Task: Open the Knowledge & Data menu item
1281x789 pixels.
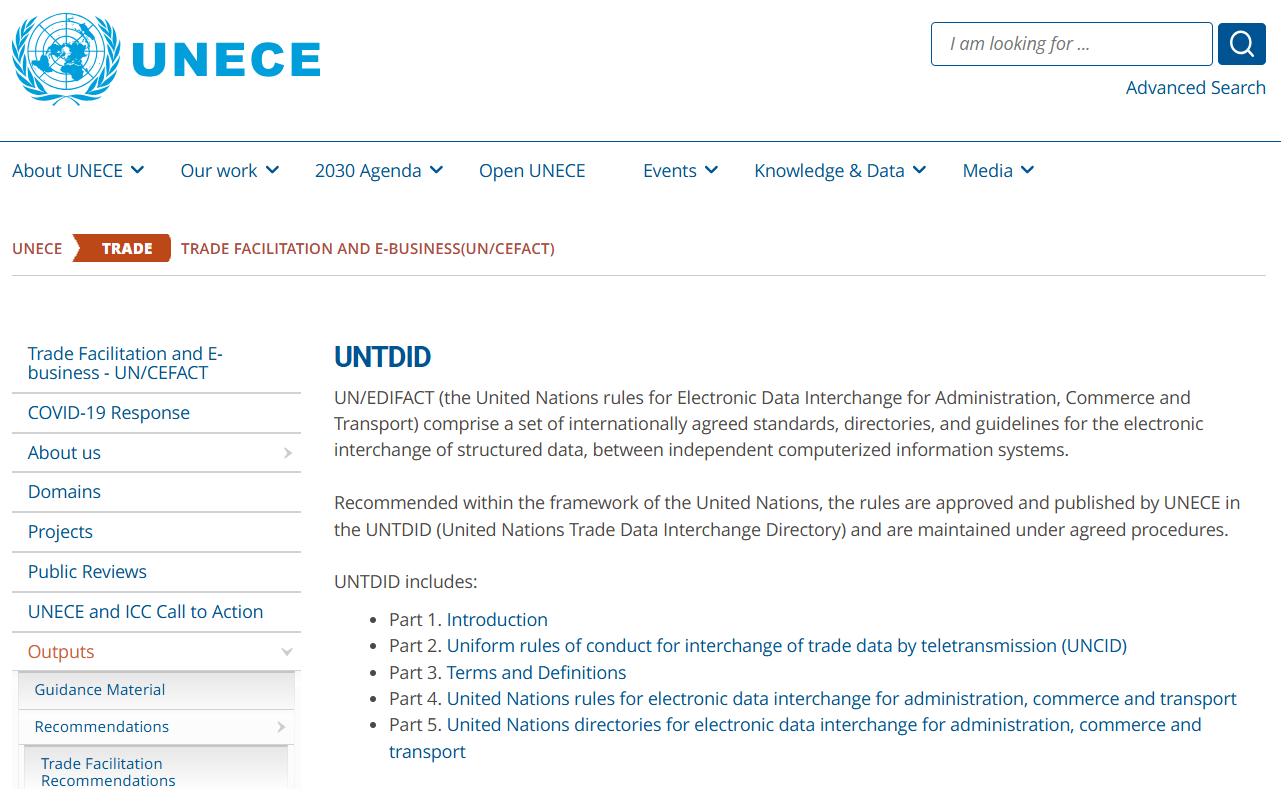Action: coord(829,171)
